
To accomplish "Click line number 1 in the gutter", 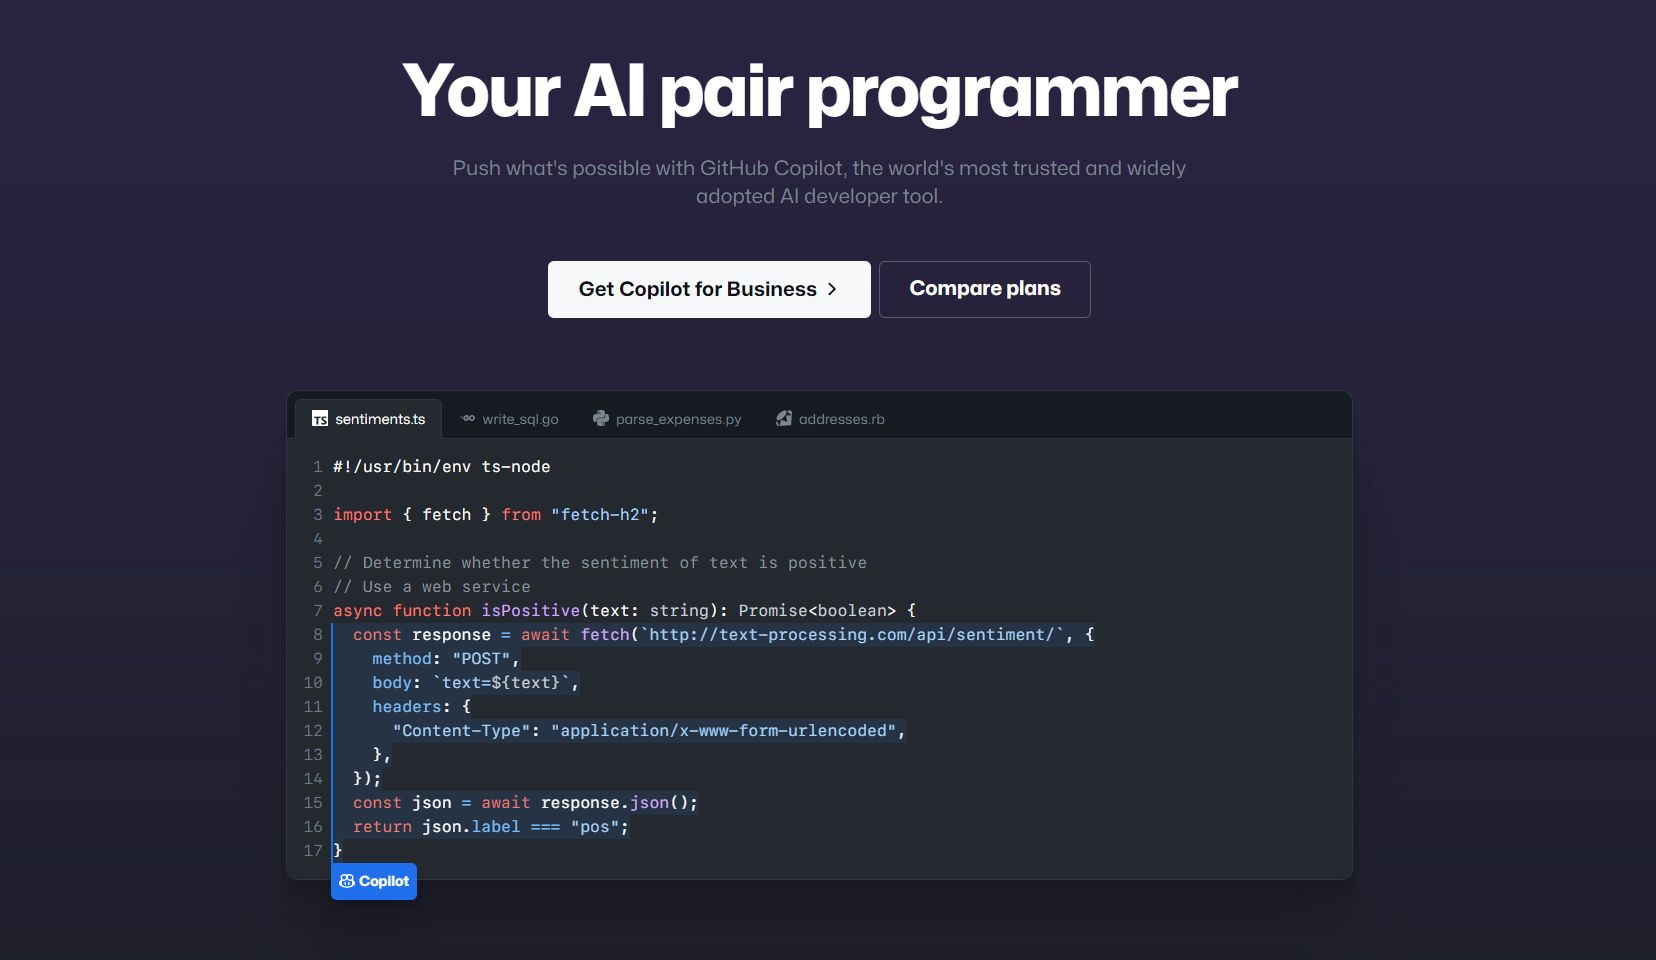I will [317, 467].
